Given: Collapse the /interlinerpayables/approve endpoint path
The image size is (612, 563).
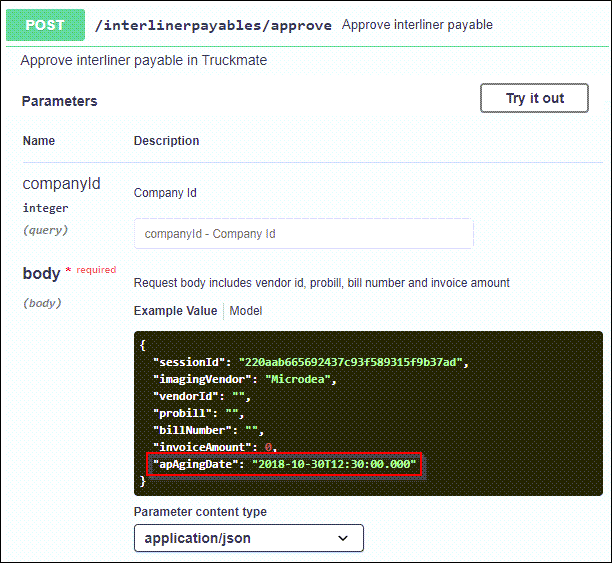Looking at the screenshot, I should (x=213, y=25).
